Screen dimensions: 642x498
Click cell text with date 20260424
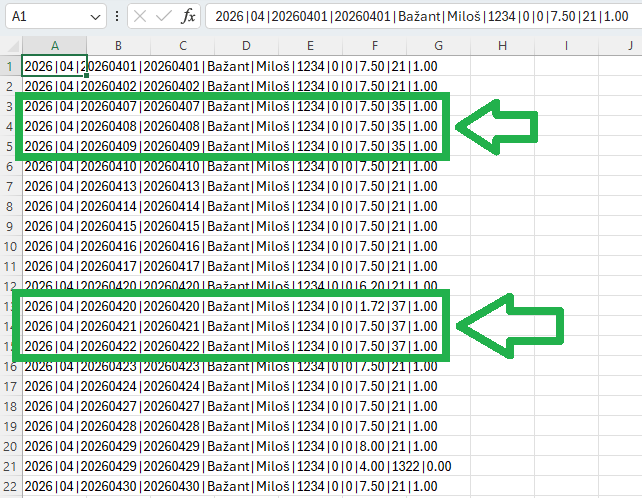click(231, 387)
